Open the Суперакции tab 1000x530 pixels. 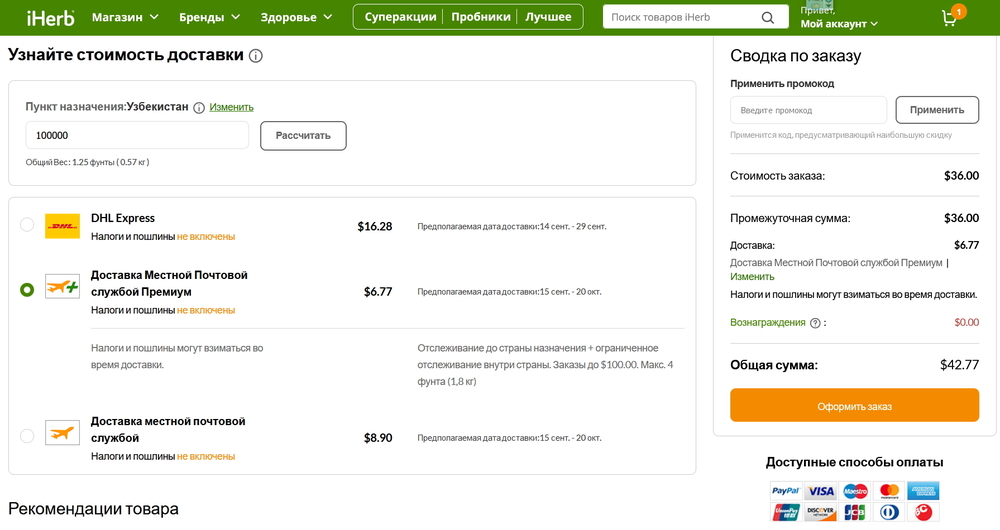(x=400, y=17)
